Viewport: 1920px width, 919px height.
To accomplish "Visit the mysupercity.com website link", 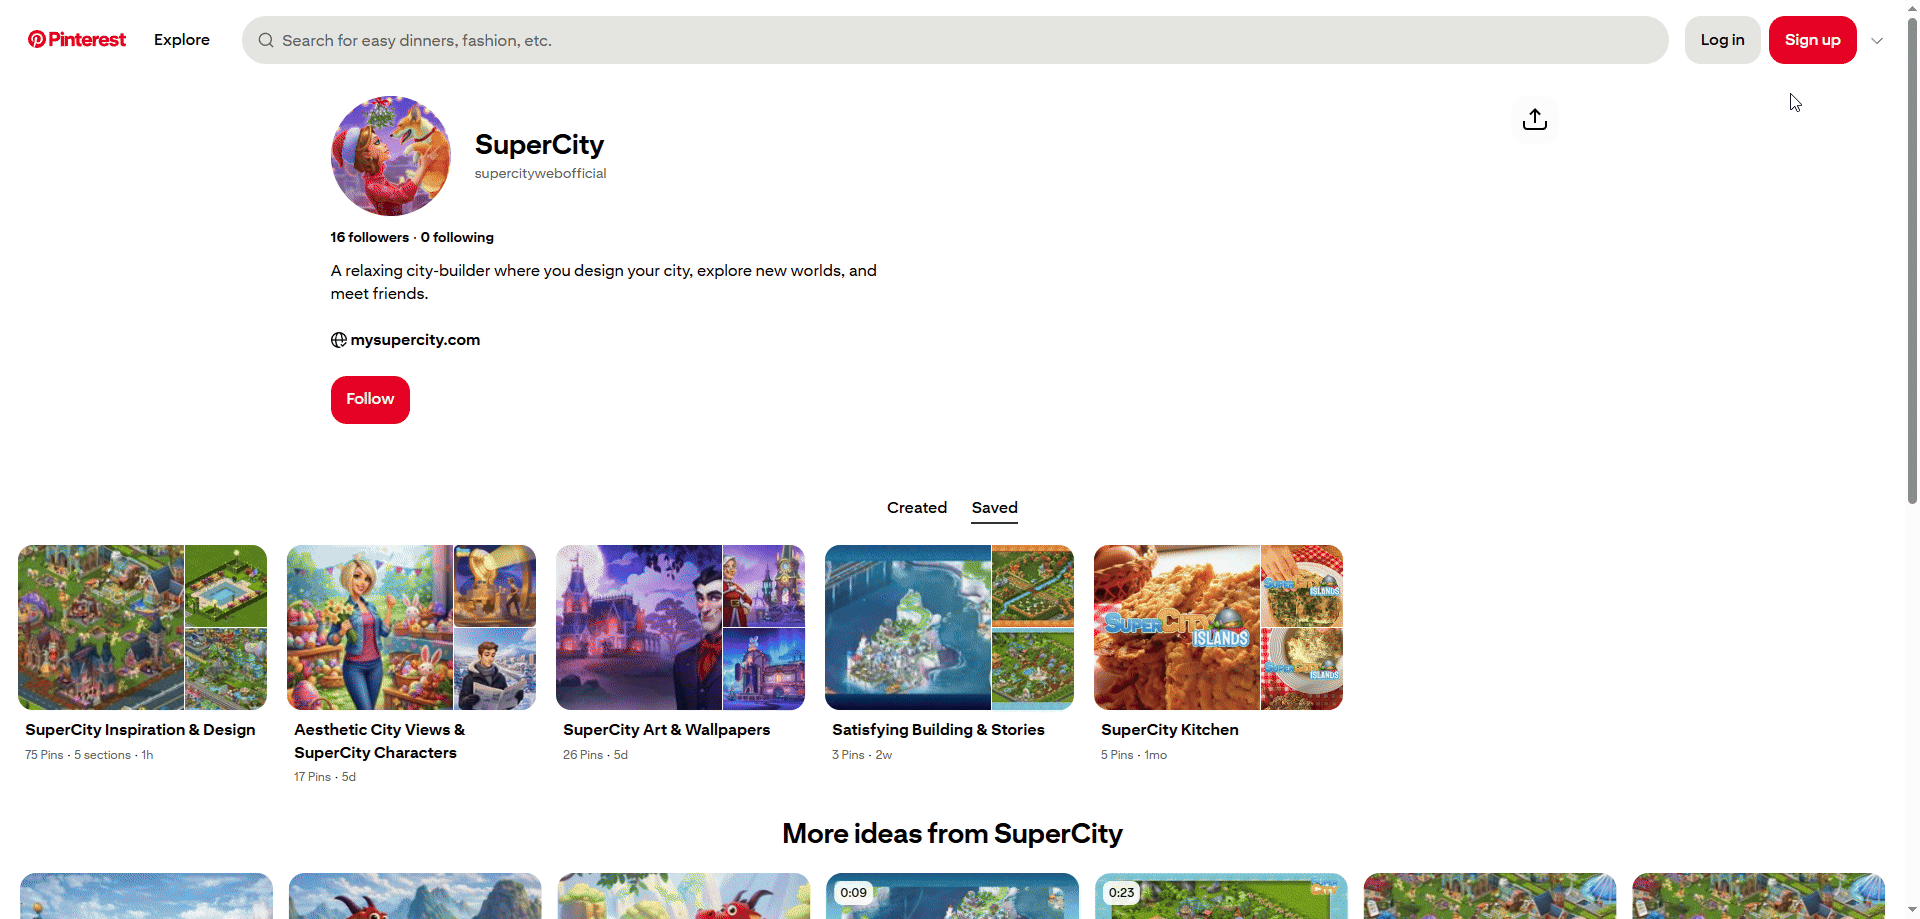I will coord(415,340).
